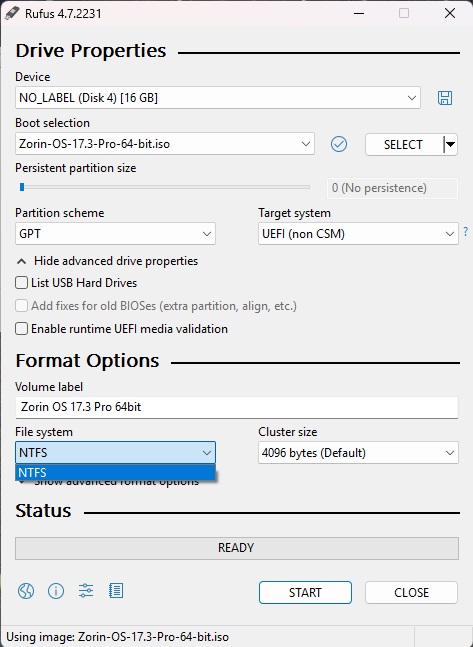Open the Cluster size dropdown
473x647 pixels.
358,453
